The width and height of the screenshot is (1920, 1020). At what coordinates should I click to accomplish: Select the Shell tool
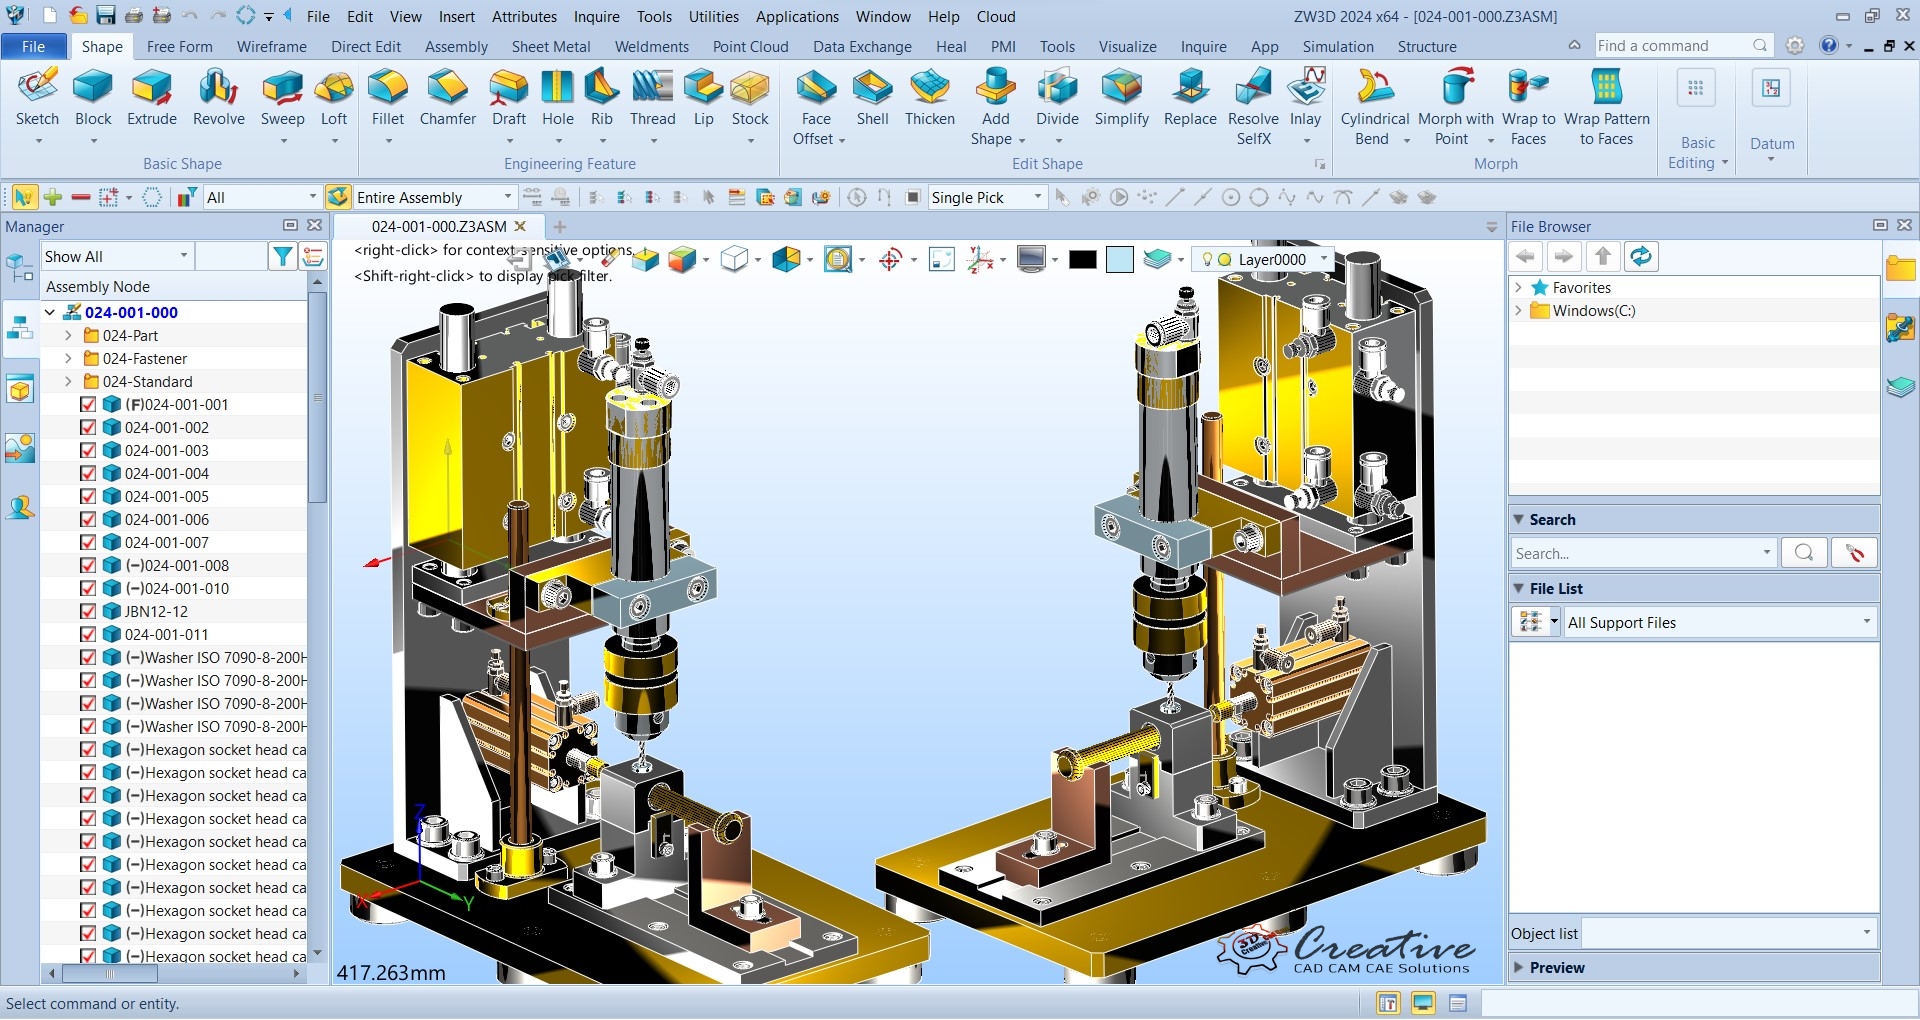click(x=873, y=98)
